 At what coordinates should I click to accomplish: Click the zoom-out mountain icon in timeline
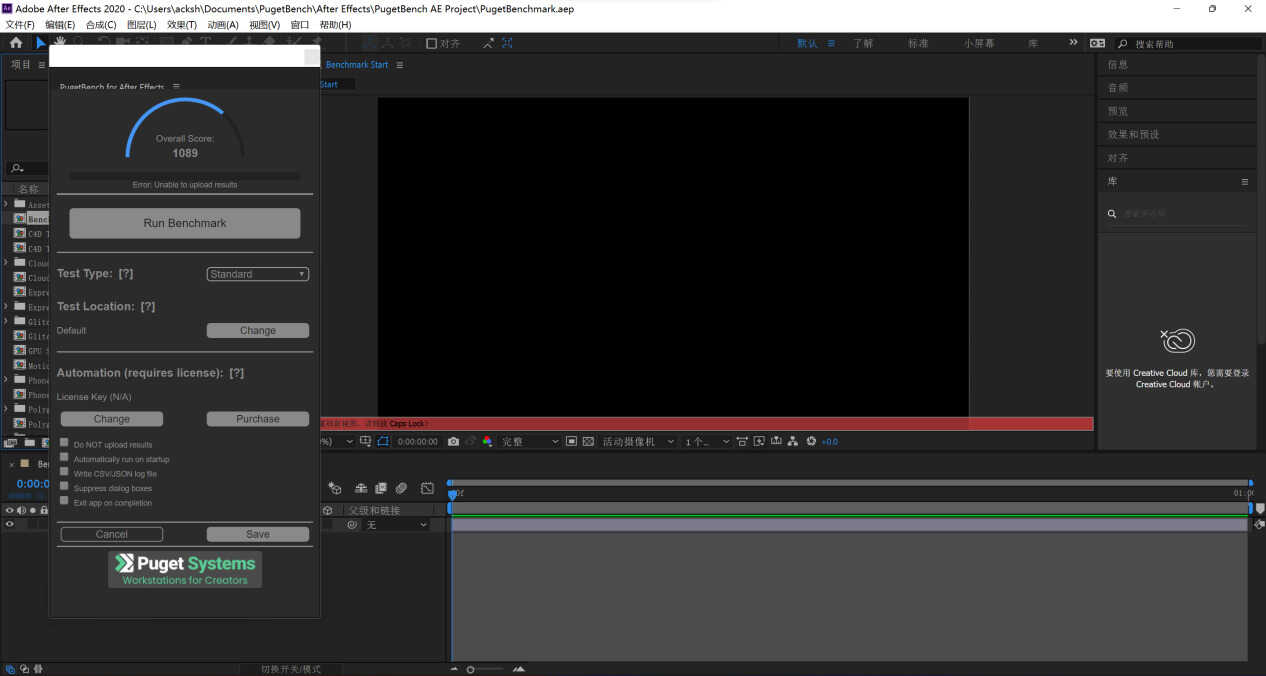454,669
